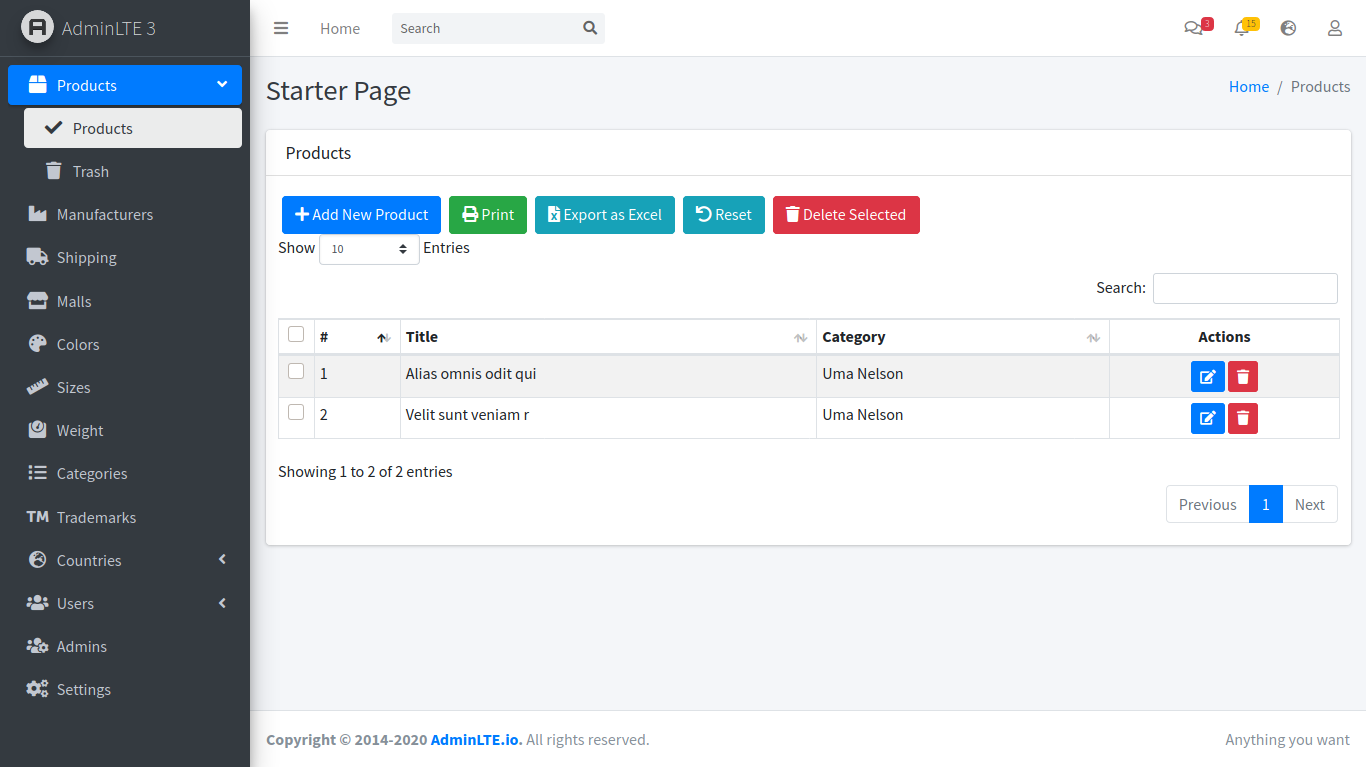
Task: Check the checkbox for row 1
Action: coord(296,371)
